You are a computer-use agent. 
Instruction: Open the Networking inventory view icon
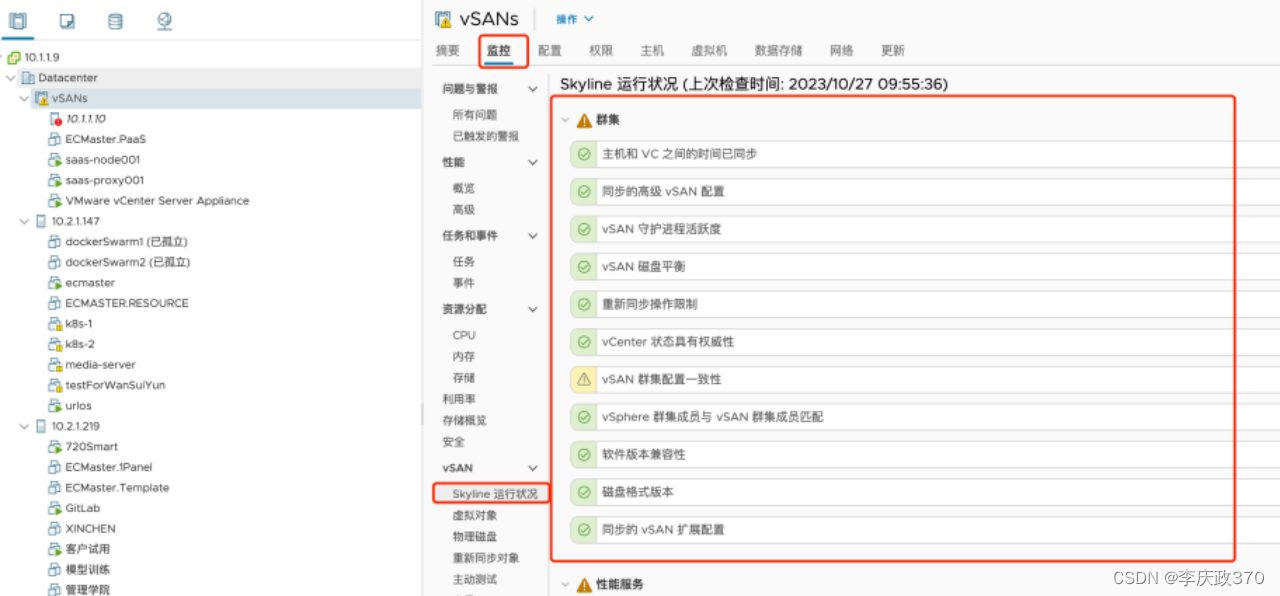click(x=165, y=20)
